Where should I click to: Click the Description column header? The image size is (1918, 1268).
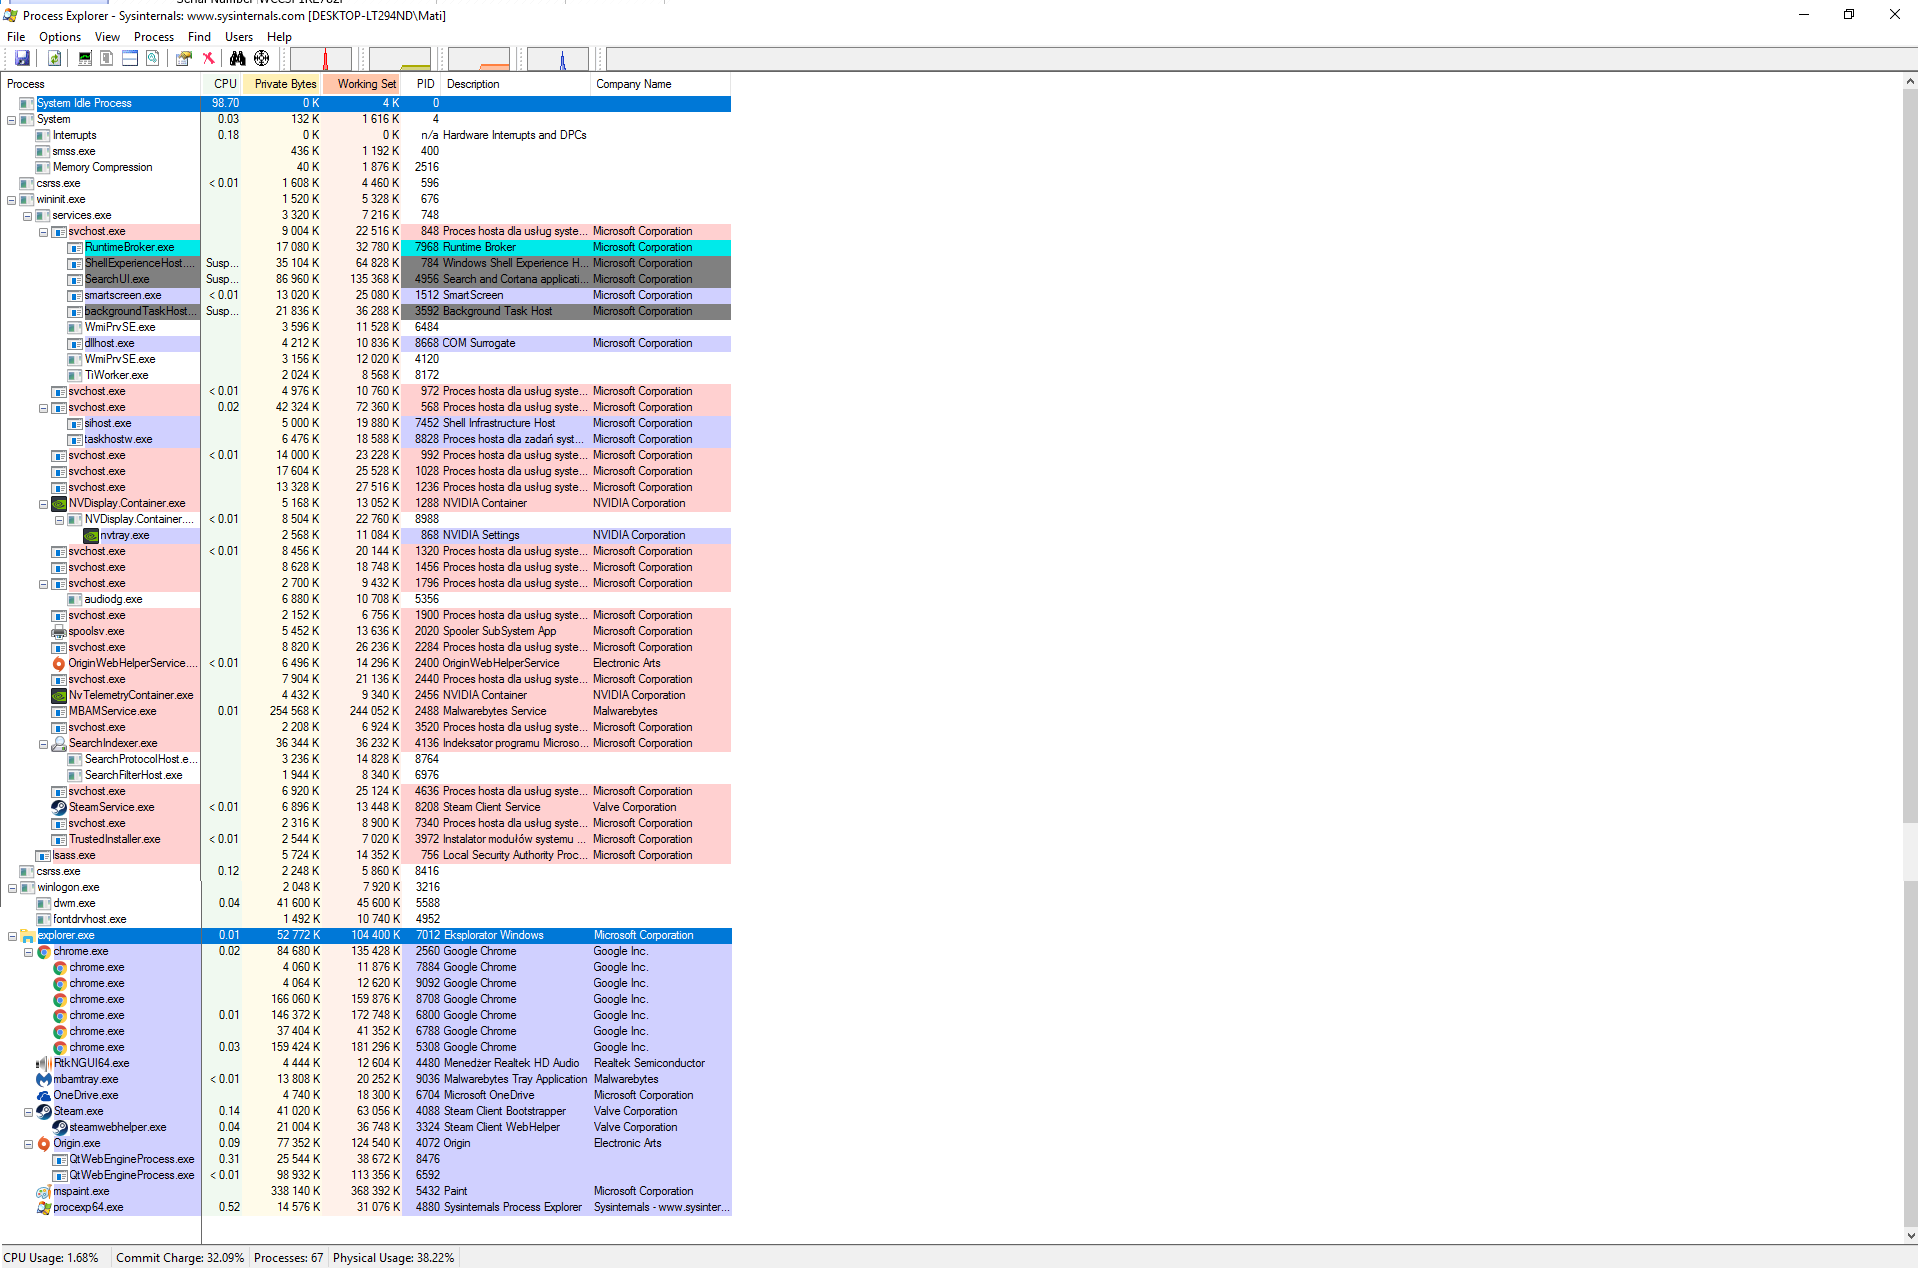tap(516, 84)
